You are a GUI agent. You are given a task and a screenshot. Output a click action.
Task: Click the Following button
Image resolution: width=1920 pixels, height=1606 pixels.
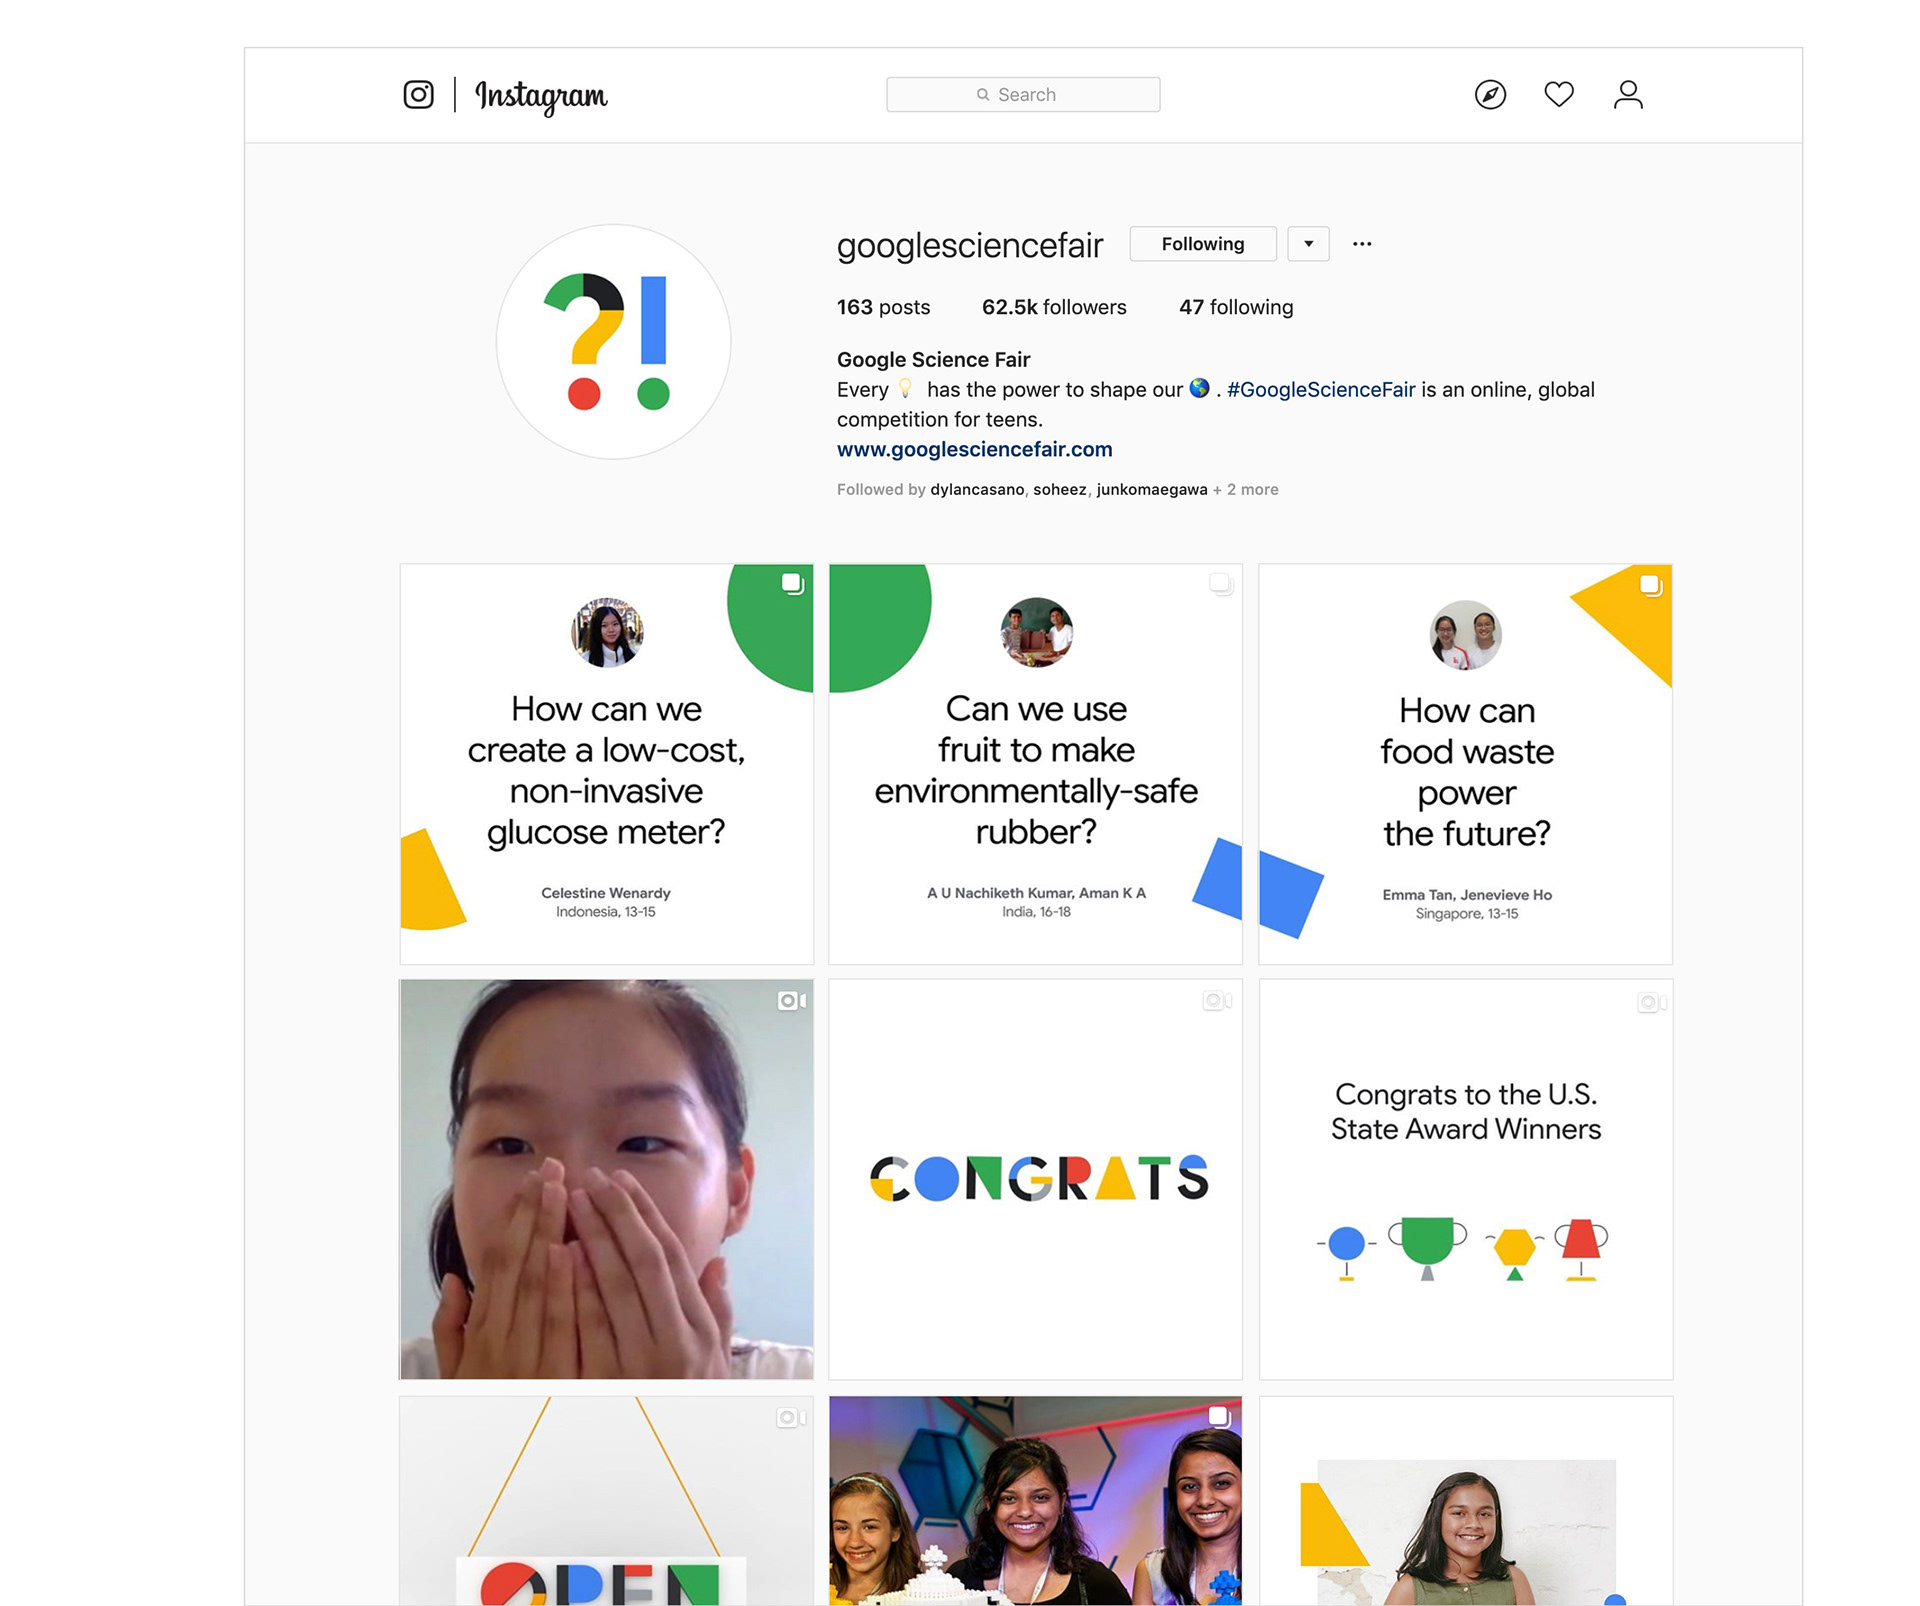(x=1203, y=244)
